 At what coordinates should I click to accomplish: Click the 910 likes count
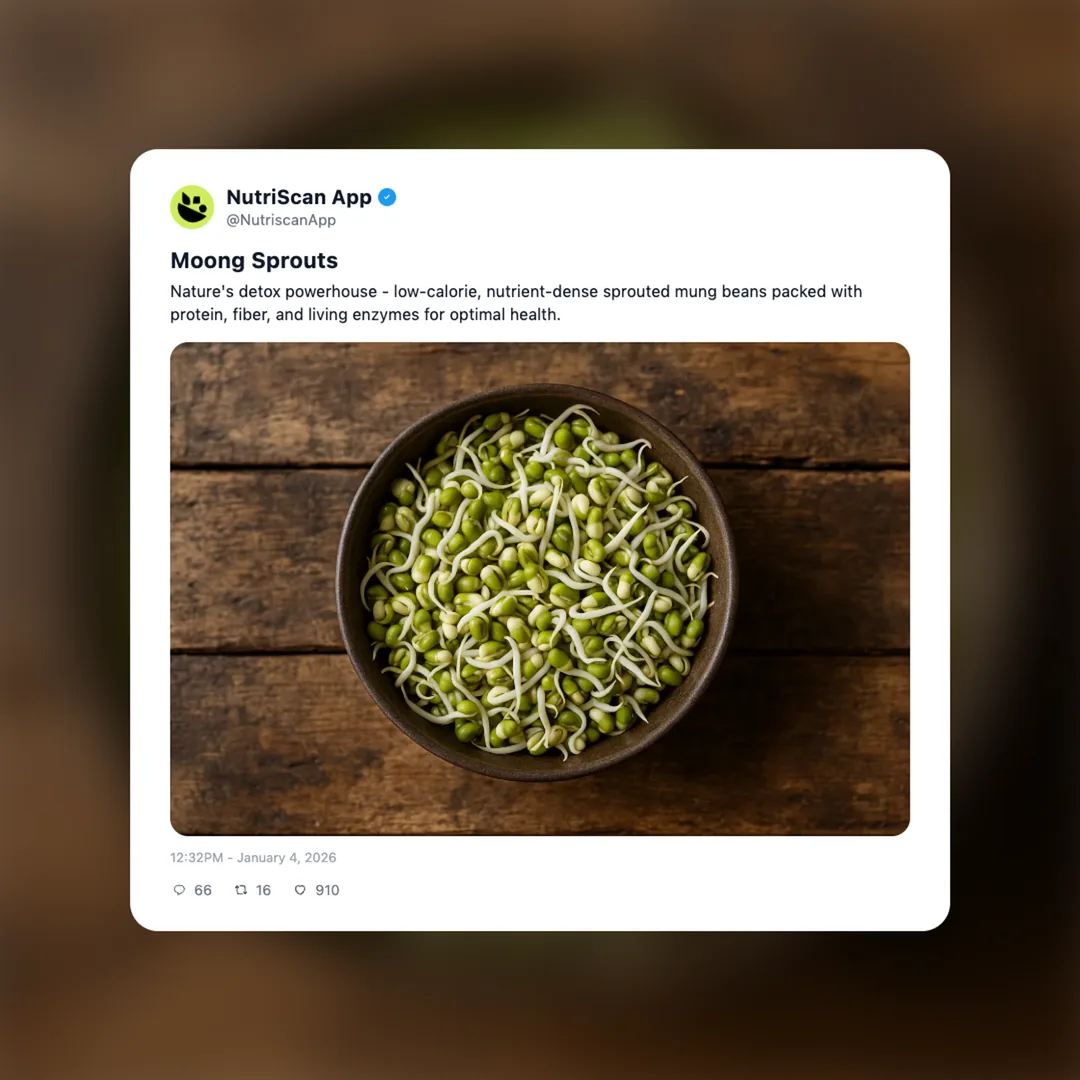pyautogui.click(x=327, y=890)
